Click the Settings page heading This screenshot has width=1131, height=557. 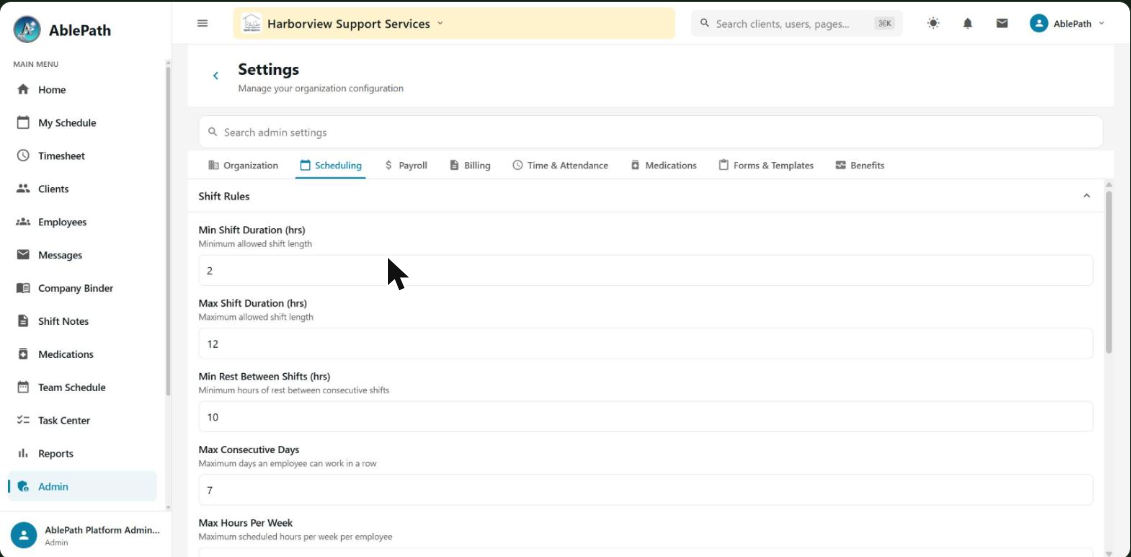[x=268, y=70]
